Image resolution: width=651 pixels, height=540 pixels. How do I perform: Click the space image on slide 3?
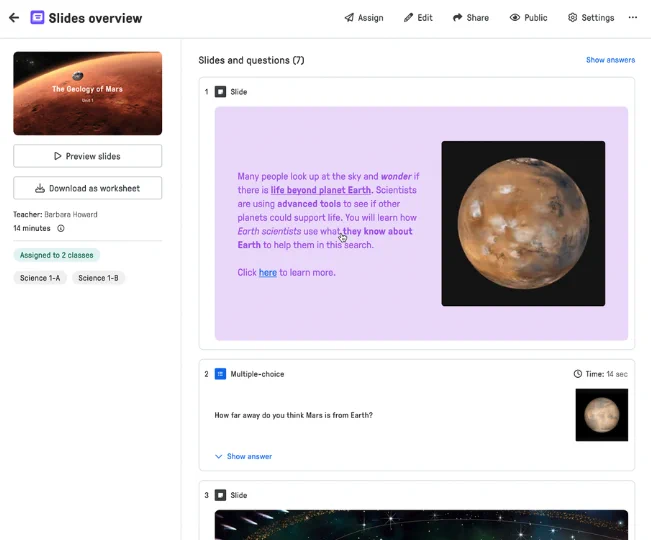pyautogui.click(x=421, y=525)
